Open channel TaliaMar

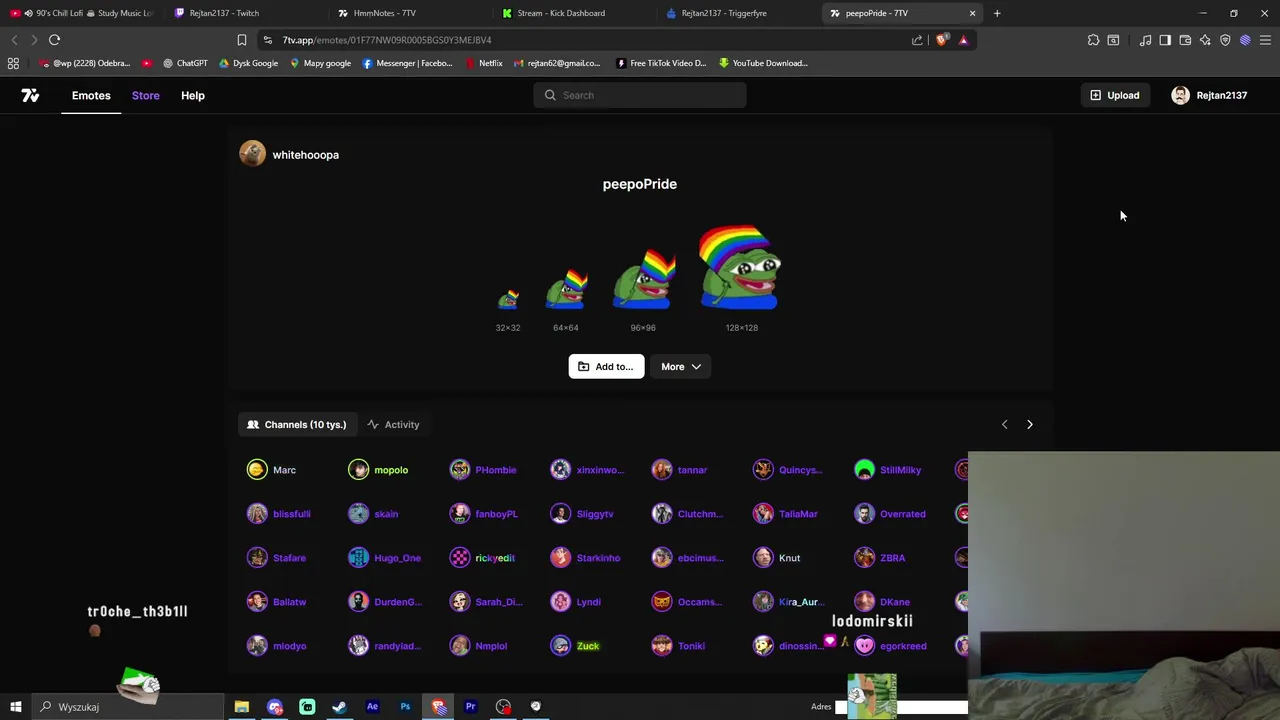click(x=786, y=514)
